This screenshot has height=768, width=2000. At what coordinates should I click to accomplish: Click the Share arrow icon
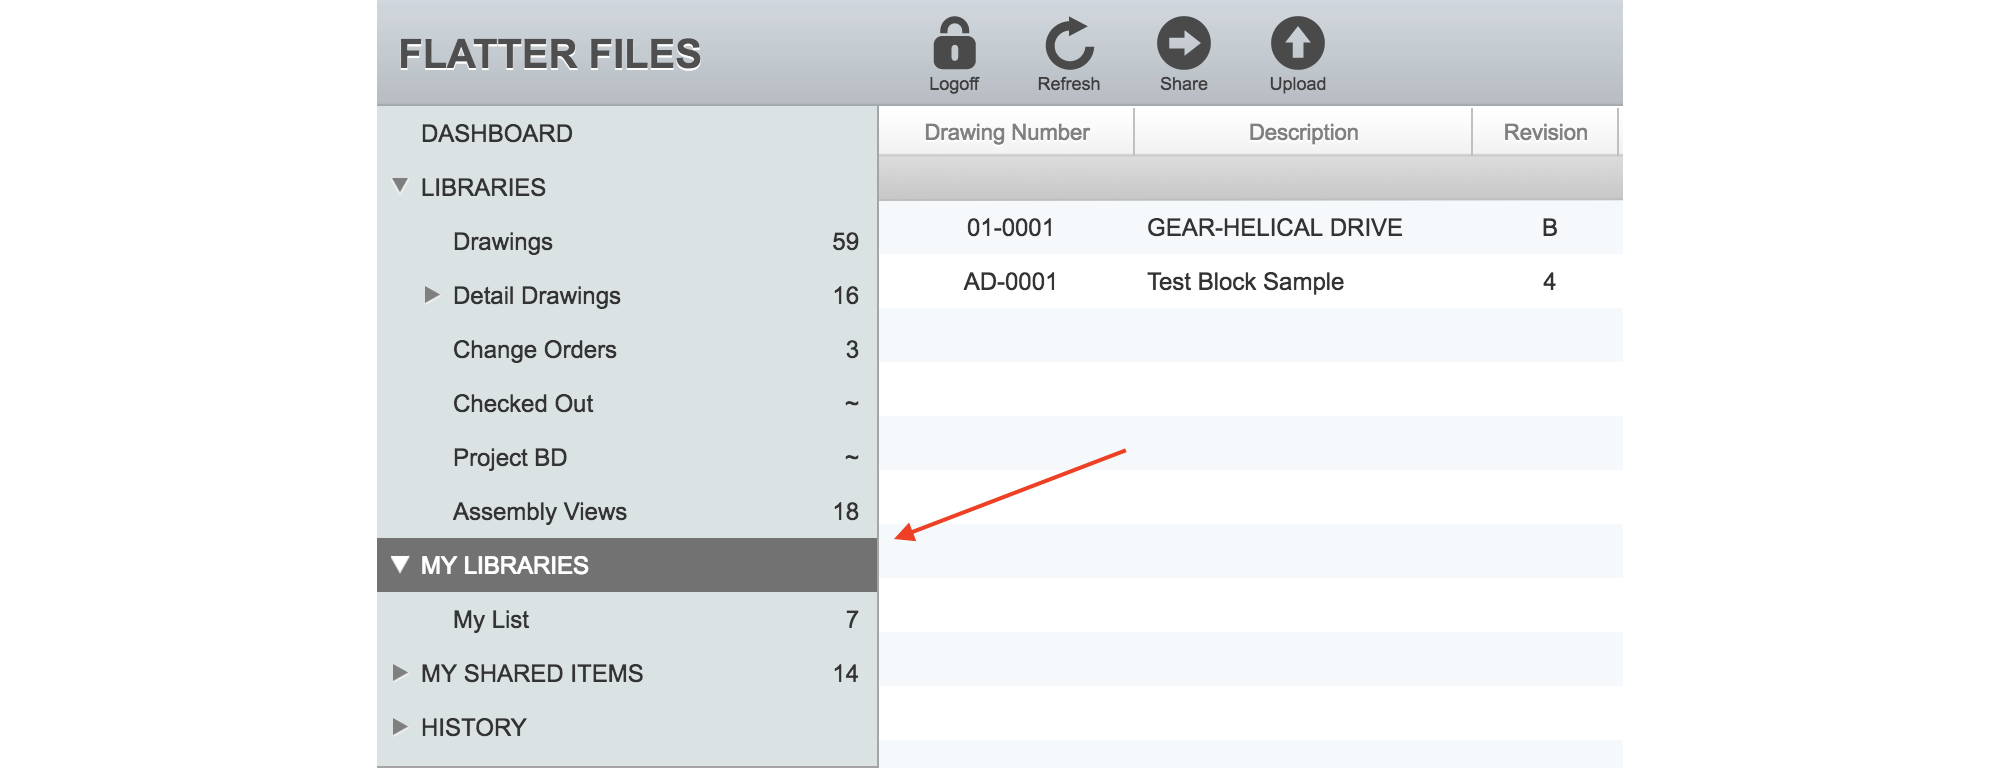(x=1184, y=43)
